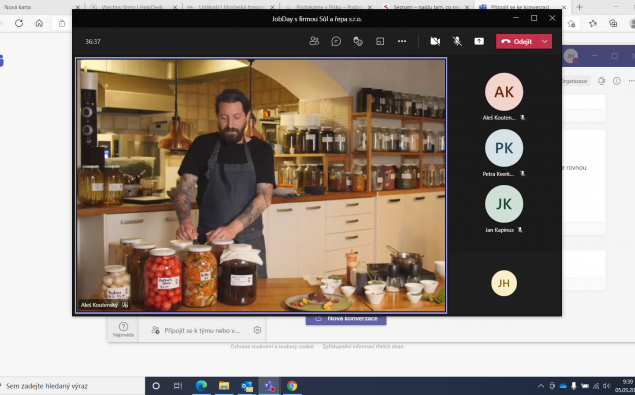635x395 pixels.
Task: Reload the browser page
Action: point(19,23)
